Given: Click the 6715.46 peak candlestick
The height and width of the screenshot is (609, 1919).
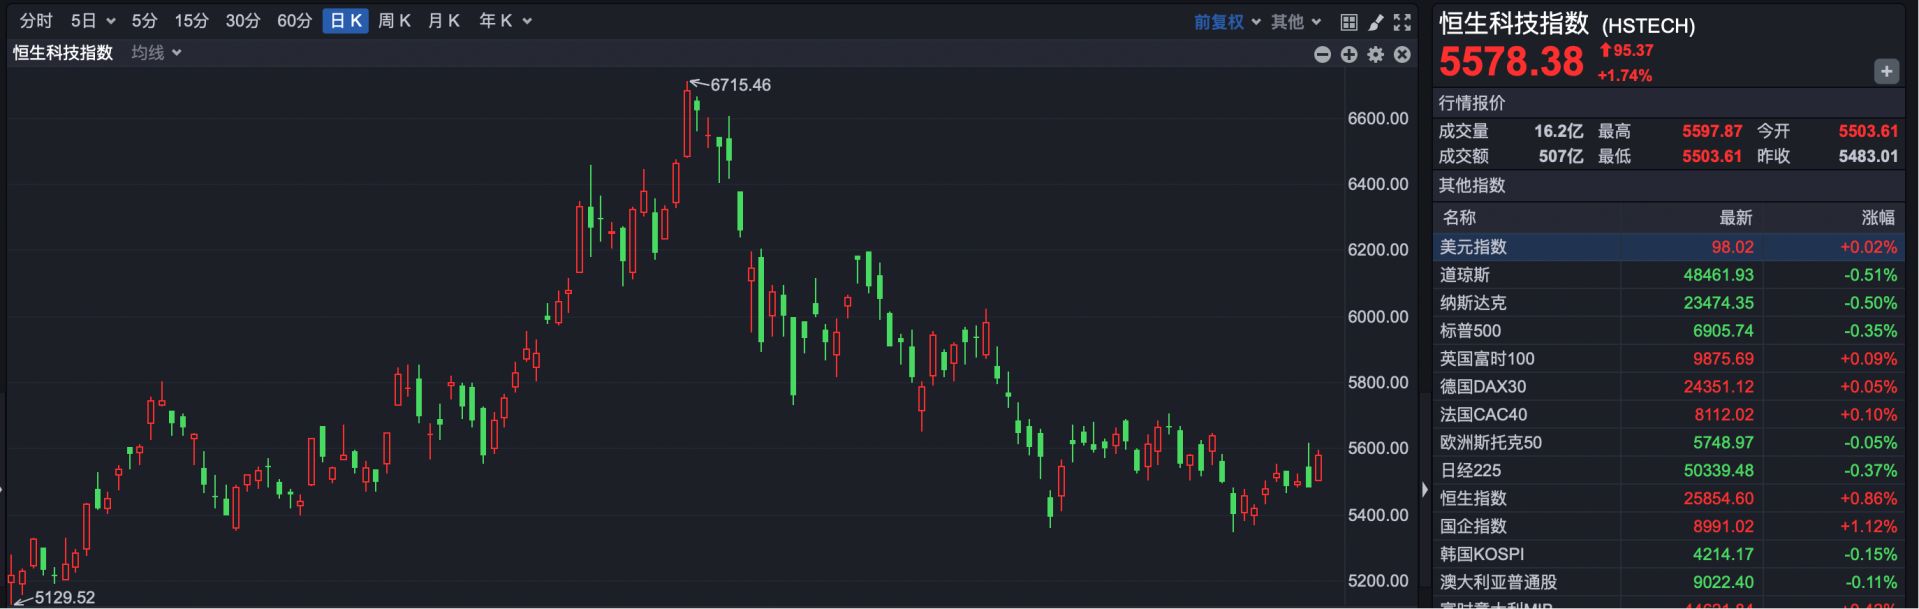Looking at the screenshot, I should pyautogui.click(x=687, y=123).
